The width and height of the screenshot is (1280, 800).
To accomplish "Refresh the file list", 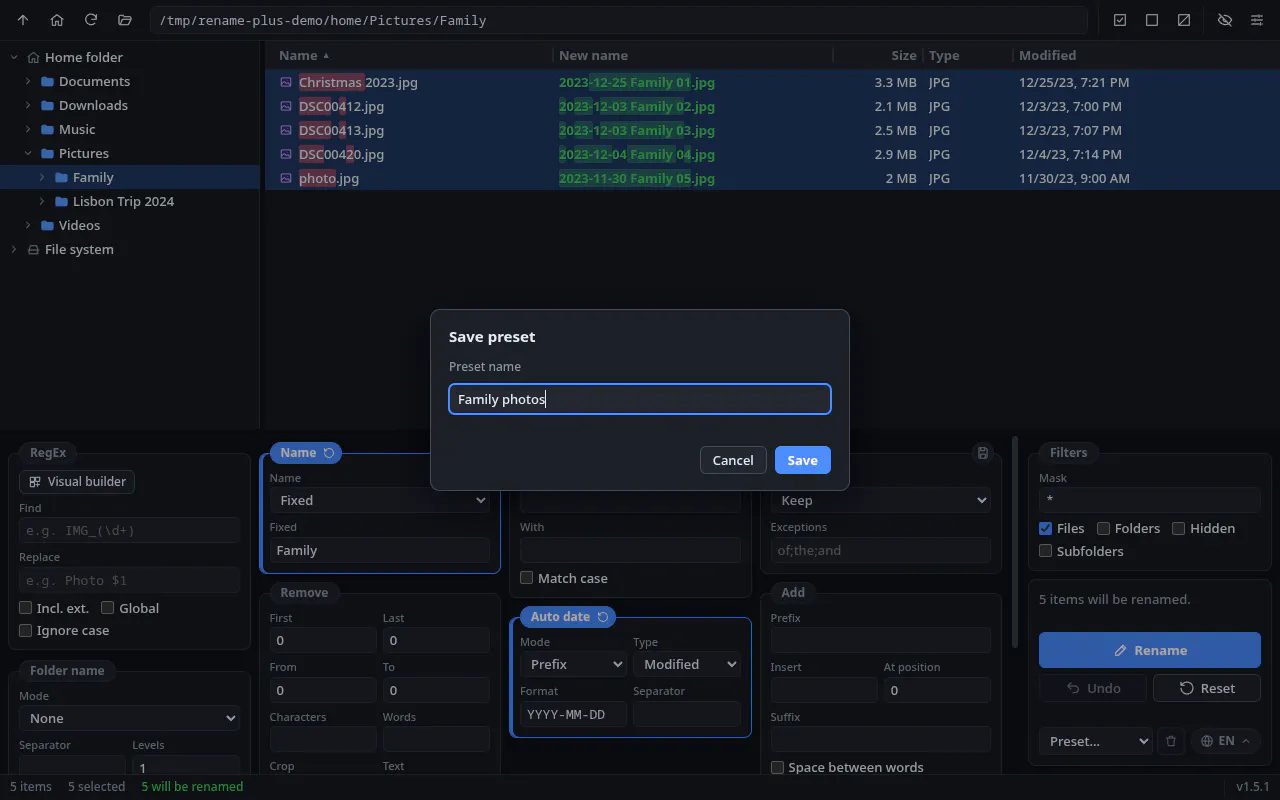I will point(91,20).
